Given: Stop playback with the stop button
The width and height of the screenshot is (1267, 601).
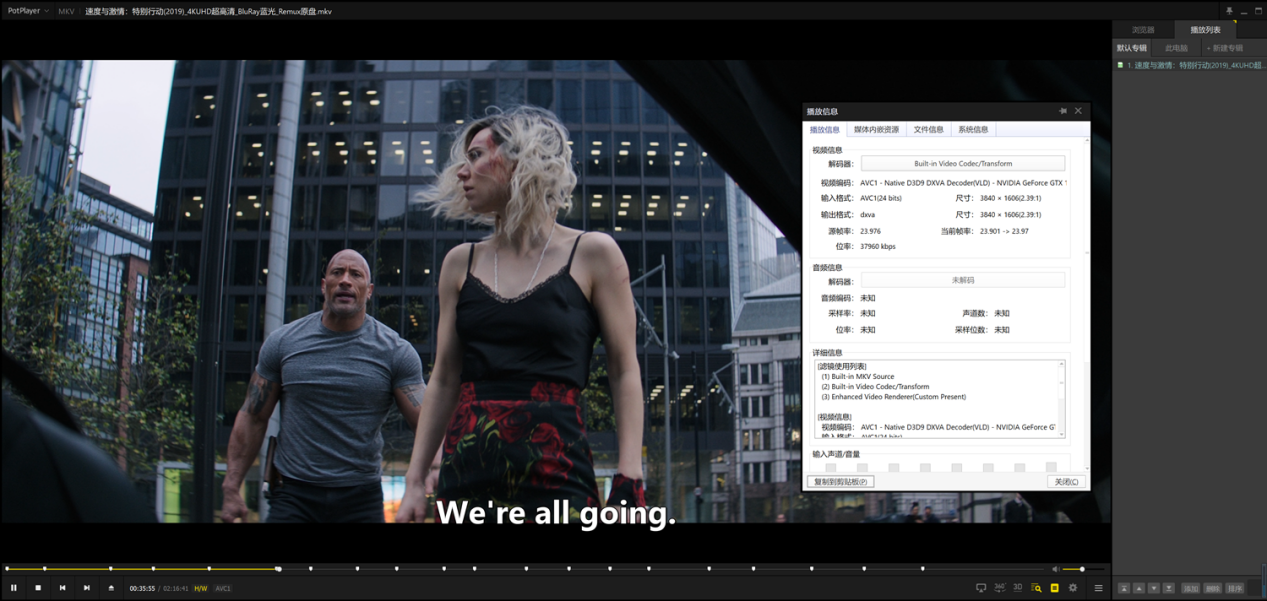Looking at the screenshot, I should pos(38,588).
